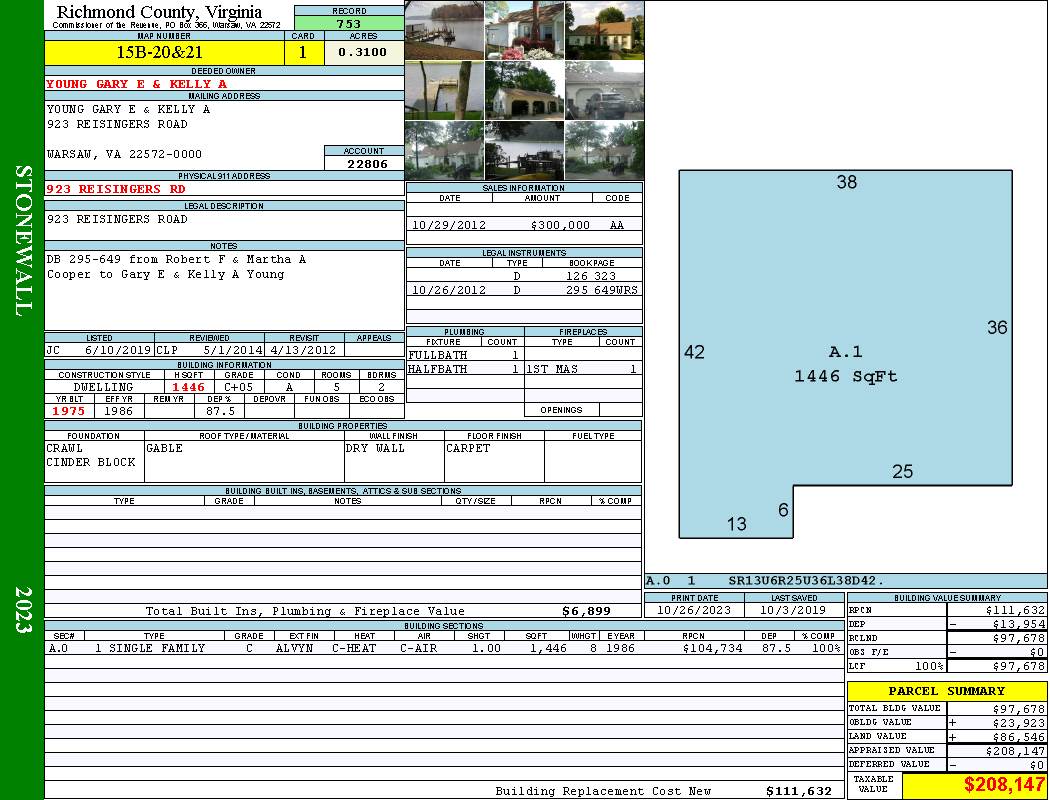Image resolution: width=1050 pixels, height=800 pixels.
Task: Select sketch dimension 38 on top edge
Action: [846, 182]
